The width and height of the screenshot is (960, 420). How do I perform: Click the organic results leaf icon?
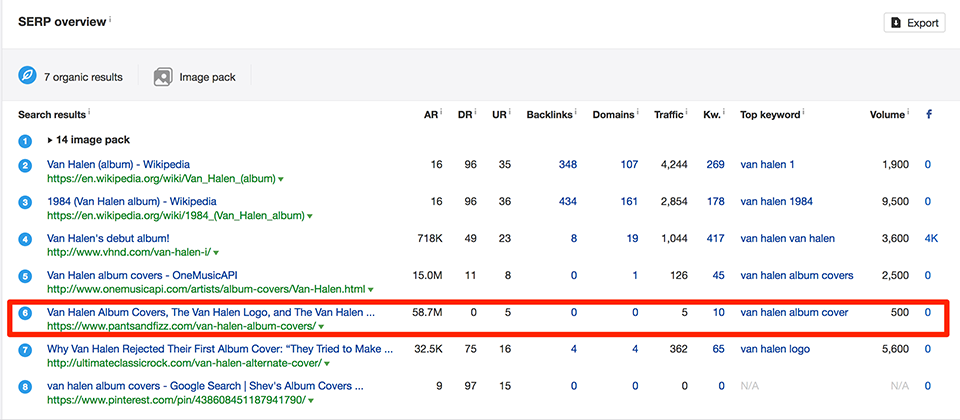coord(28,77)
